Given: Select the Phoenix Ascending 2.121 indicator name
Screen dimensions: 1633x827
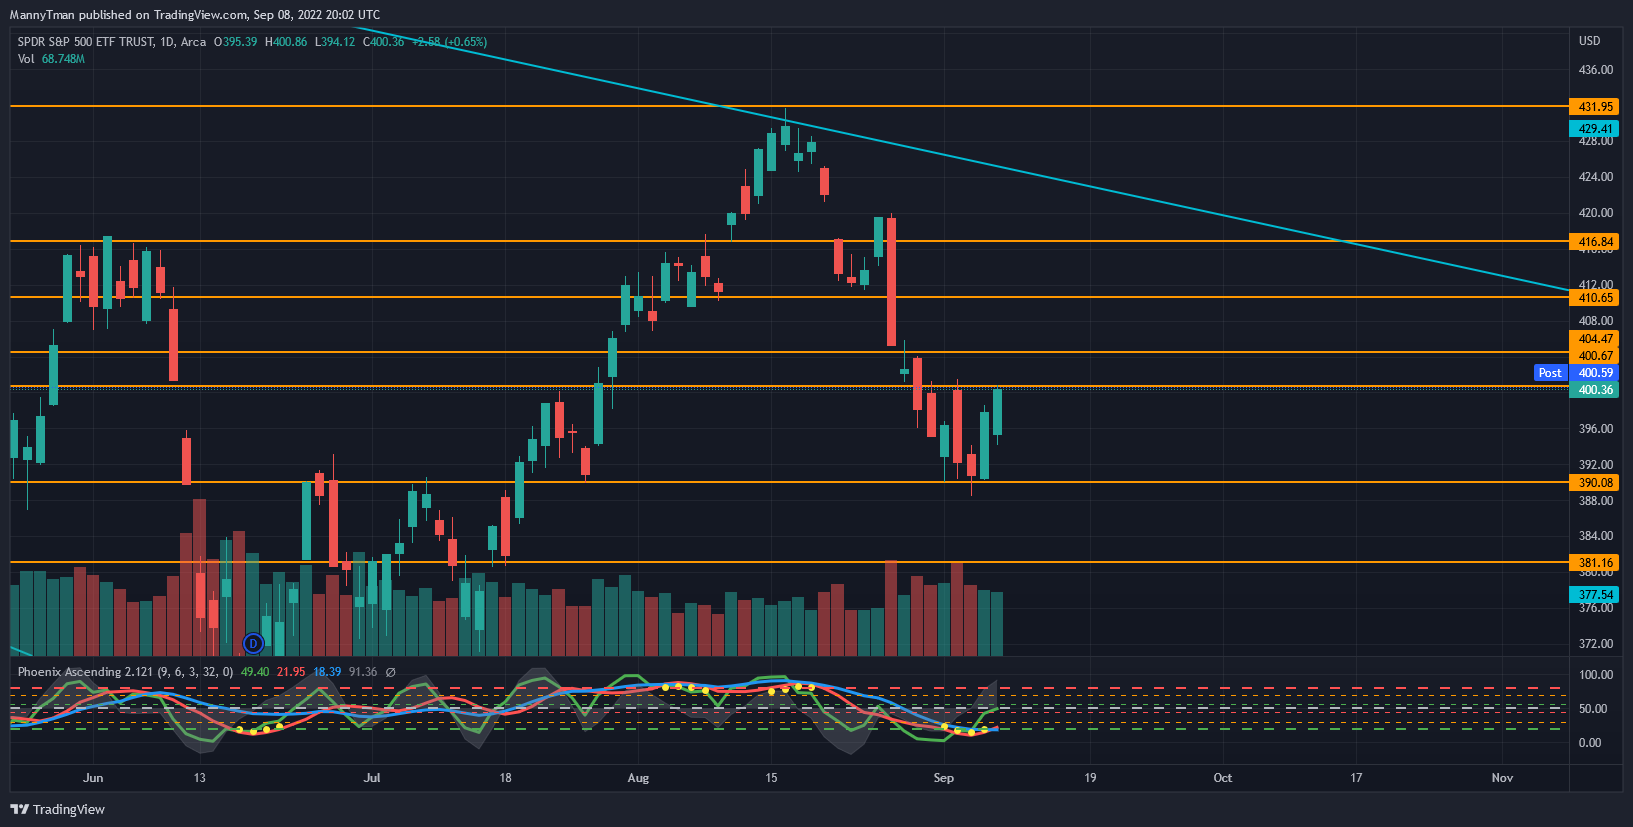Looking at the screenshot, I should 85,672.
